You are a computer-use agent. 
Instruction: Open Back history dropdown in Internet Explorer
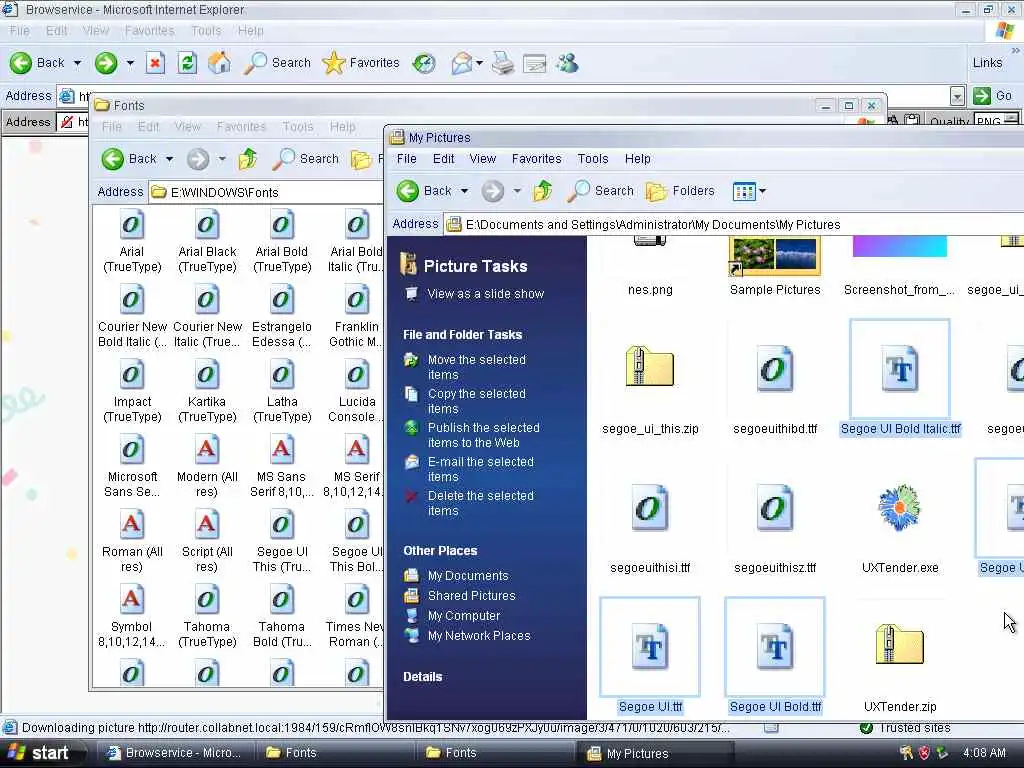[x=77, y=63]
